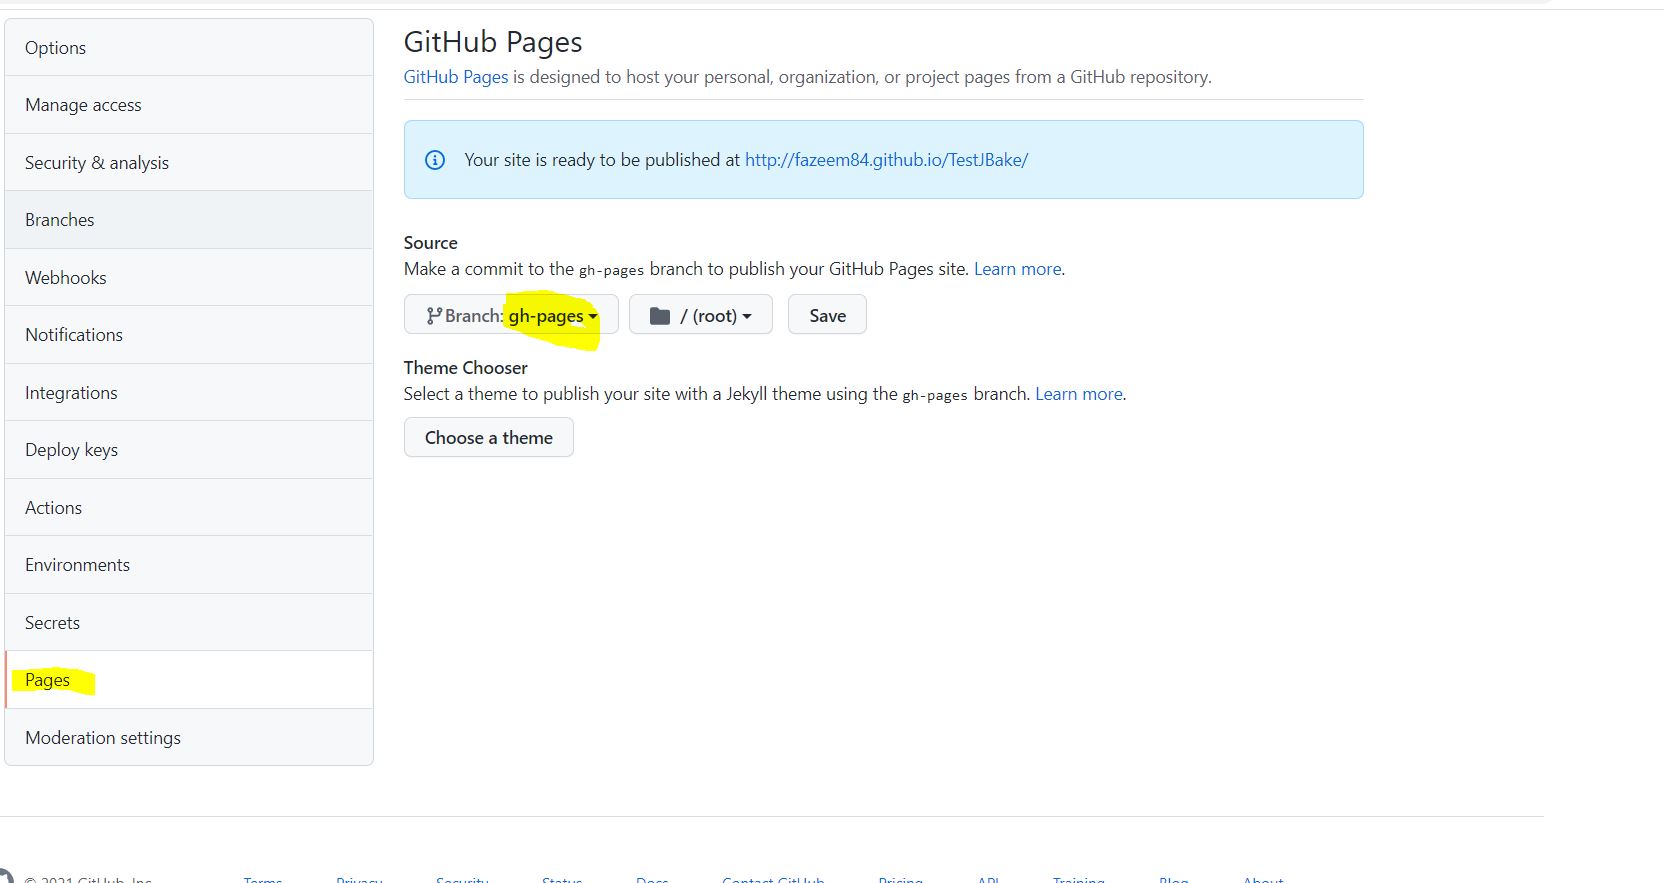
Task: Click the info icon in the blue banner
Action: pos(435,160)
